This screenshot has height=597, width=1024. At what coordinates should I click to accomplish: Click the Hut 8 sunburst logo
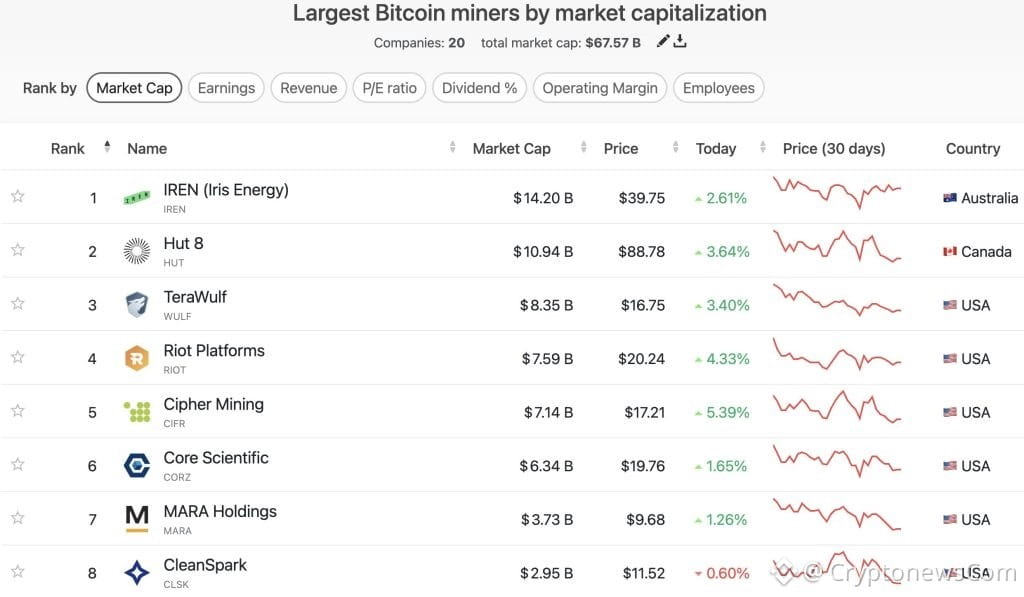136,251
